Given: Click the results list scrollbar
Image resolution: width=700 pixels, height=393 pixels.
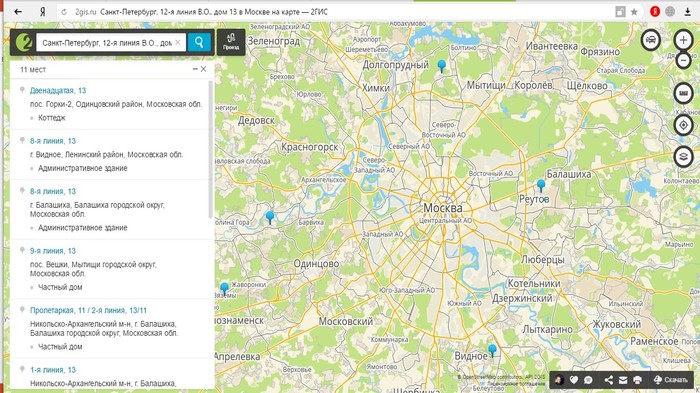Looking at the screenshot, I should coord(211,150).
